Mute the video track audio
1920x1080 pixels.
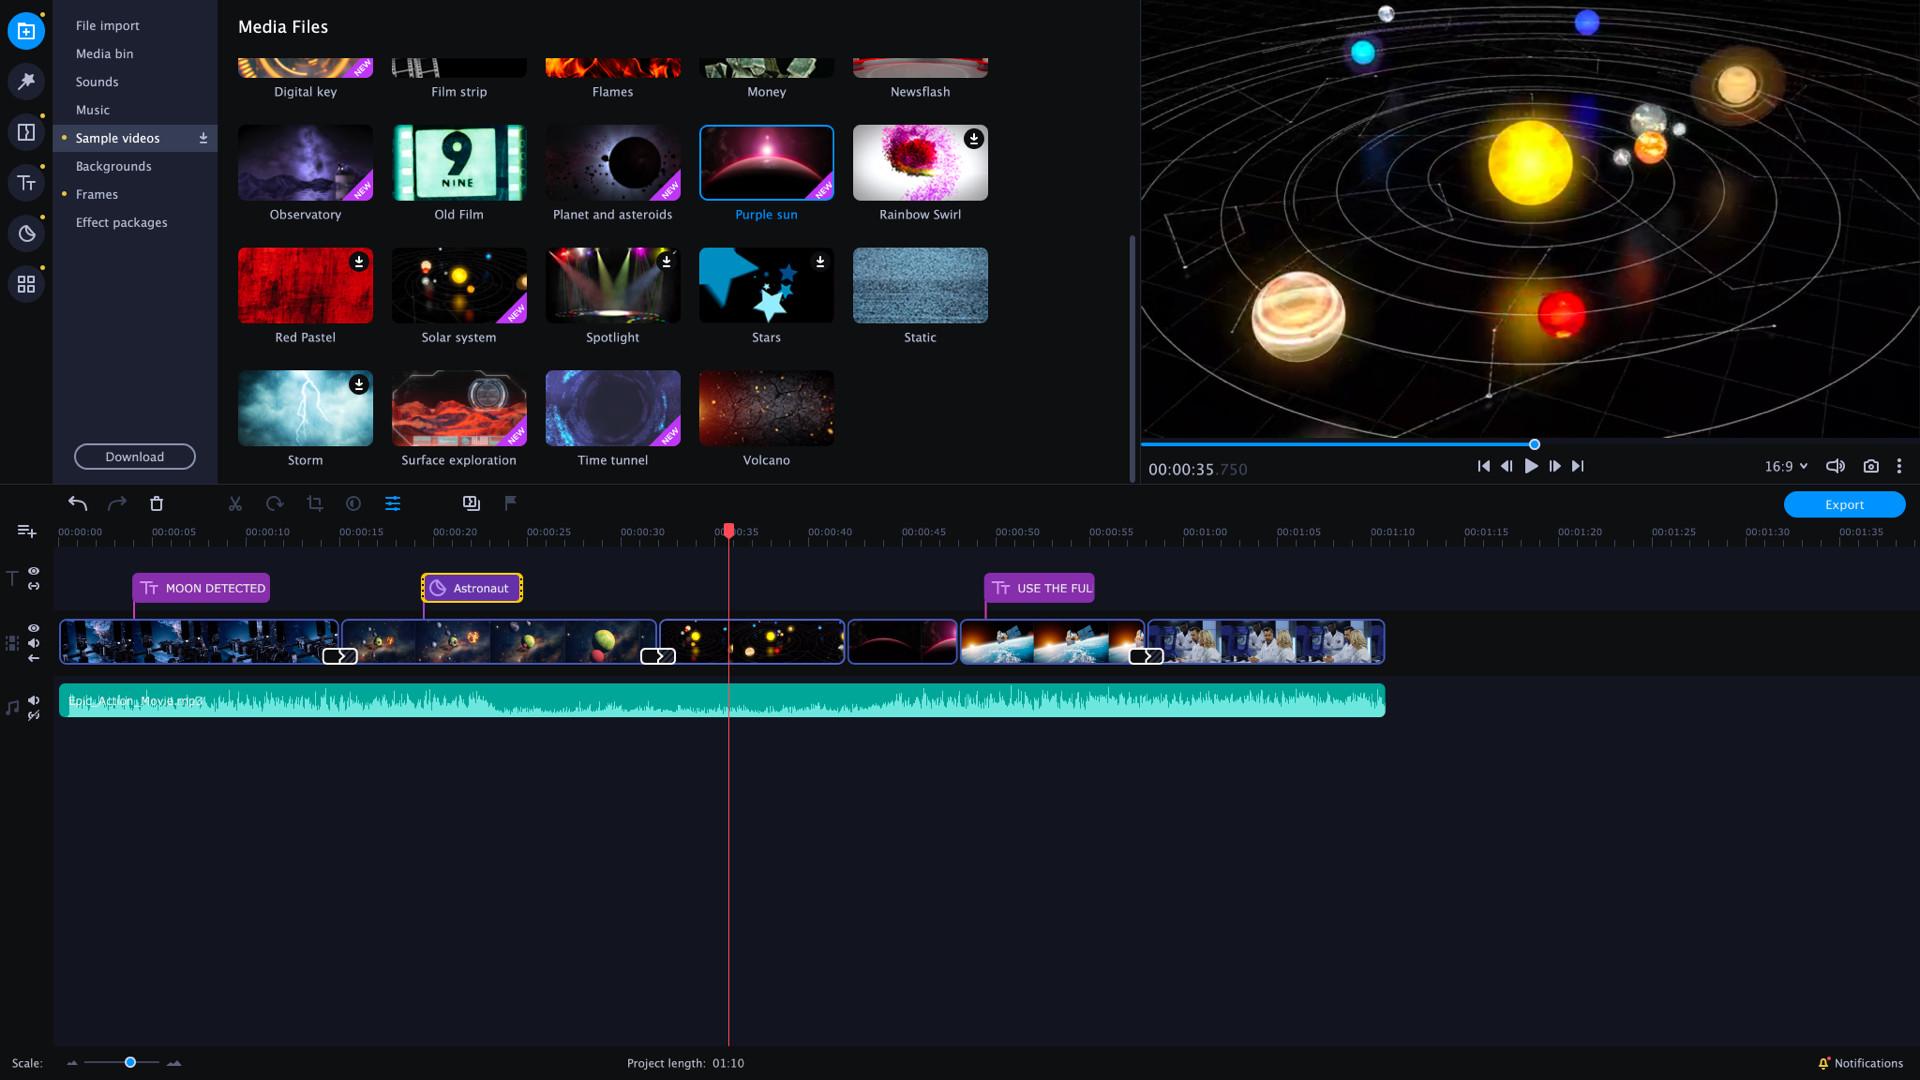(33, 643)
